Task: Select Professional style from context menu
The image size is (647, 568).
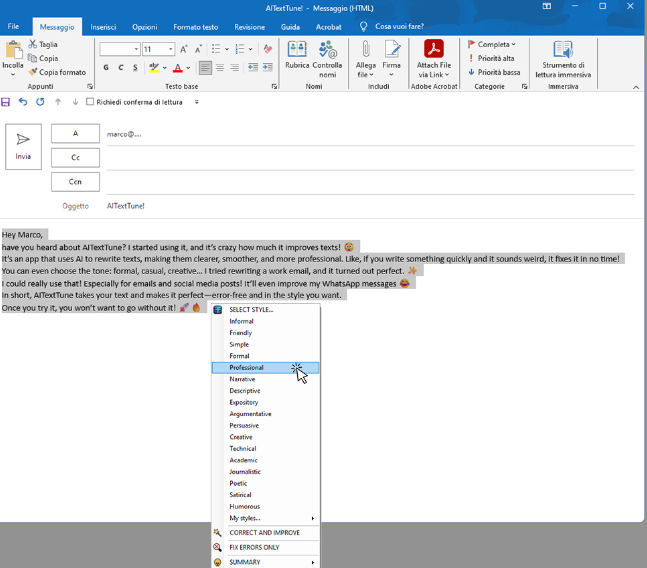Action: click(247, 368)
